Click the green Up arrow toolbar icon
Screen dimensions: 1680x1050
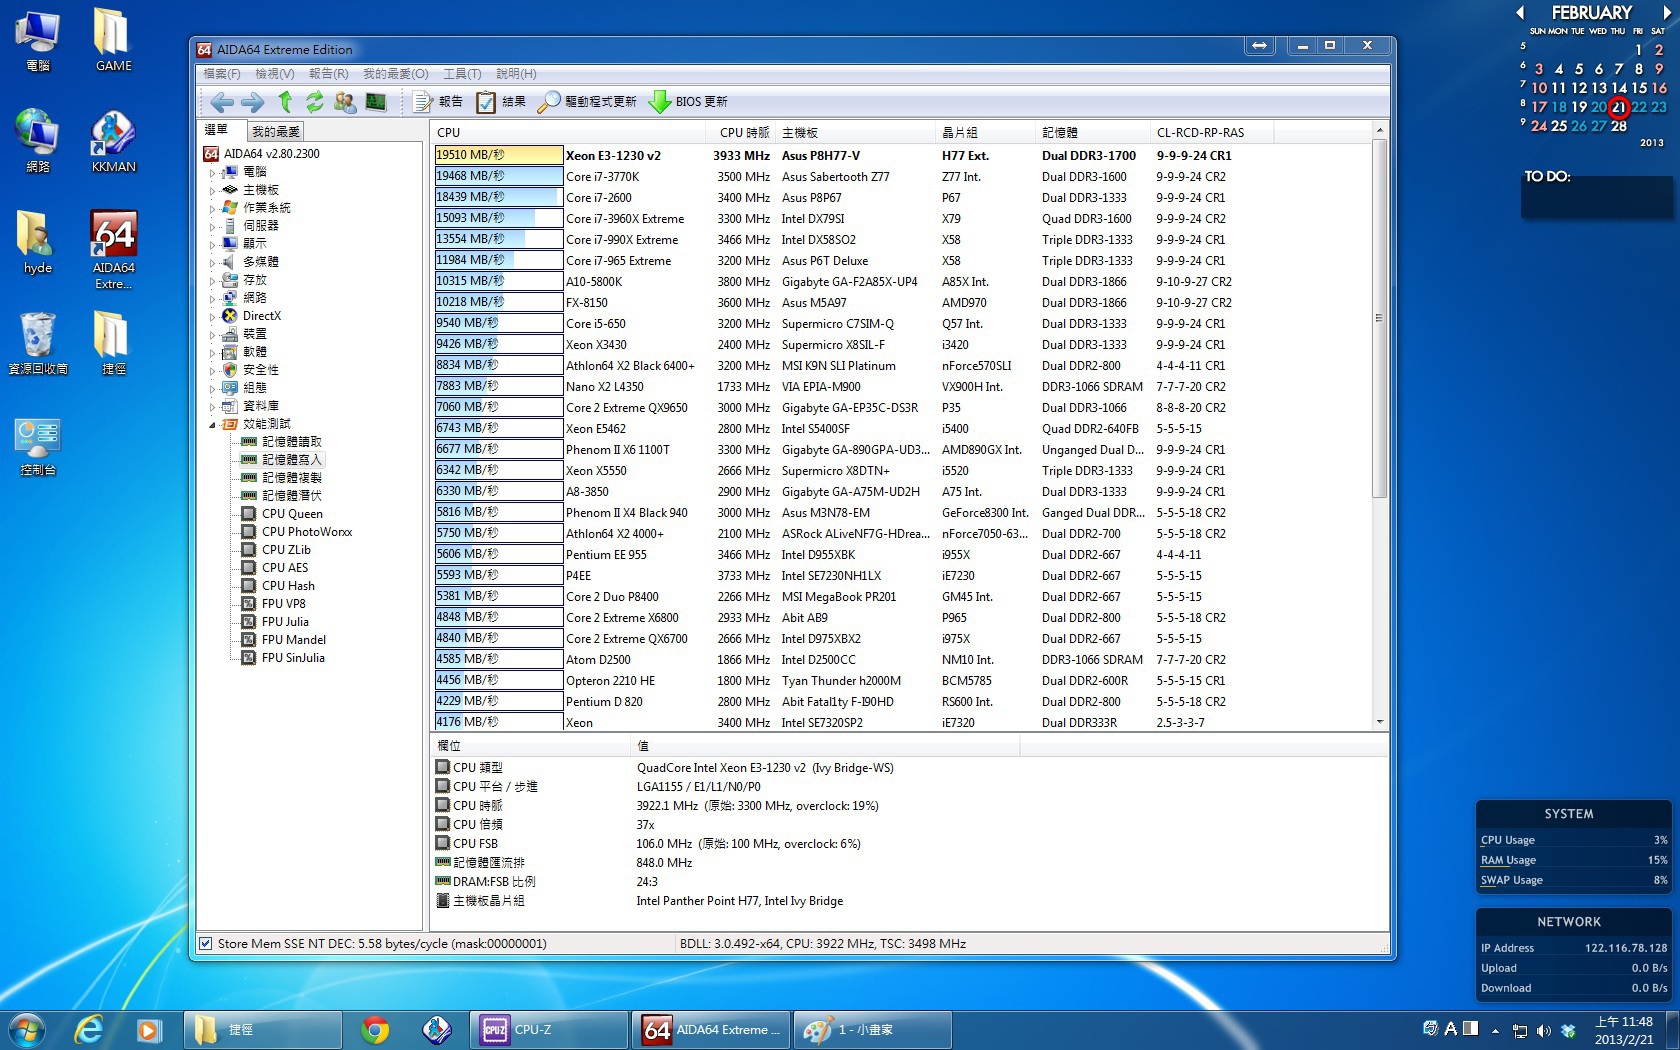[285, 101]
